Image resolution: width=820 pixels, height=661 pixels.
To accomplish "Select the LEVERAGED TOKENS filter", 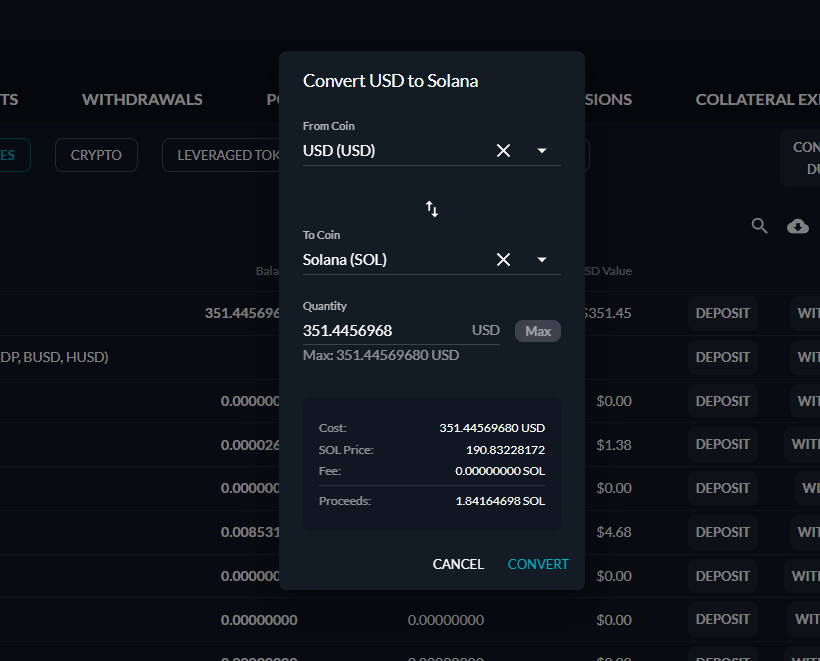I will pyautogui.click(x=221, y=155).
